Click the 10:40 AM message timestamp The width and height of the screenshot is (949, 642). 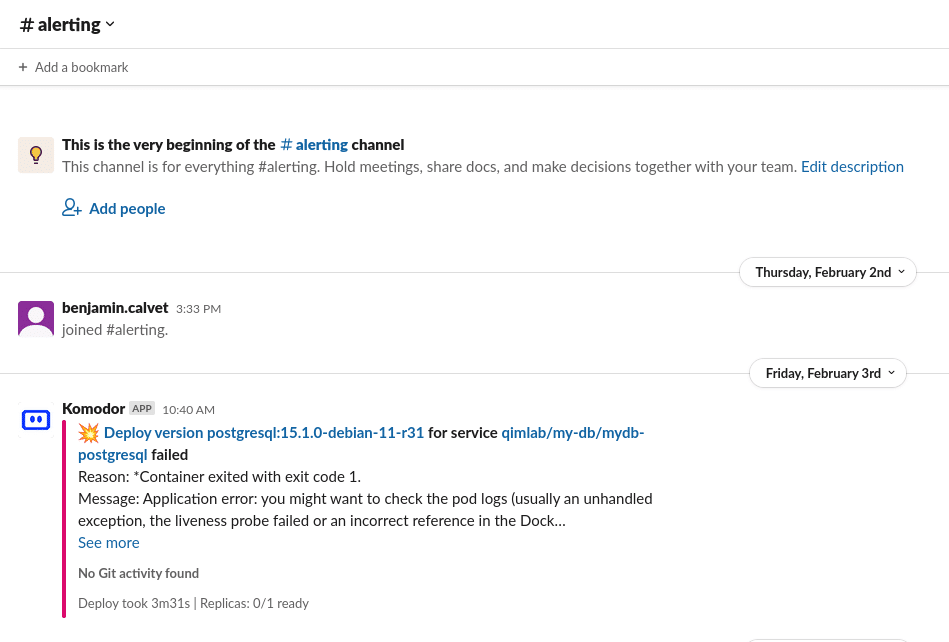click(x=188, y=410)
